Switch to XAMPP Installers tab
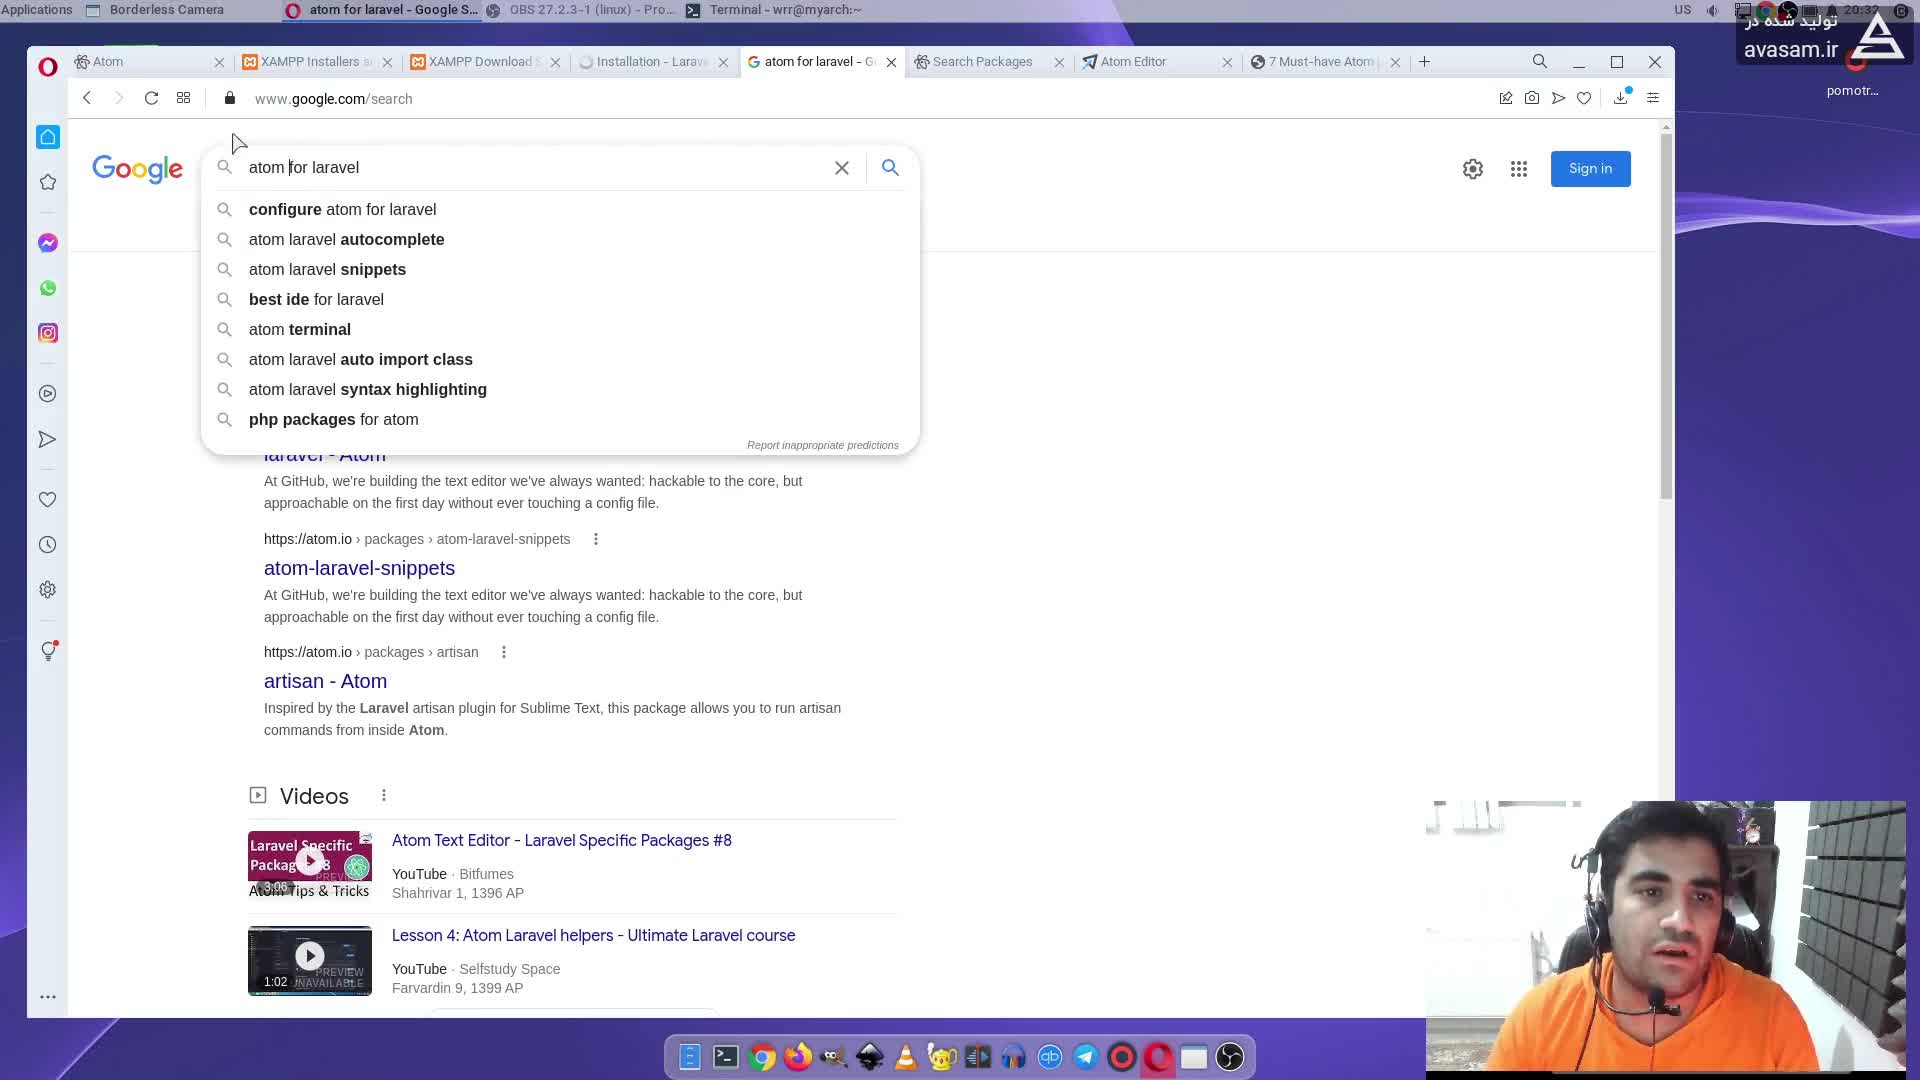 [x=310, y=62]
